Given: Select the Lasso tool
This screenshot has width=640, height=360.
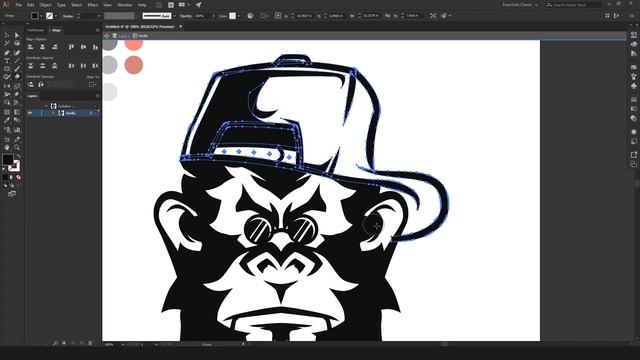Looking at the screenshot, I should click(x=17, y=43).
